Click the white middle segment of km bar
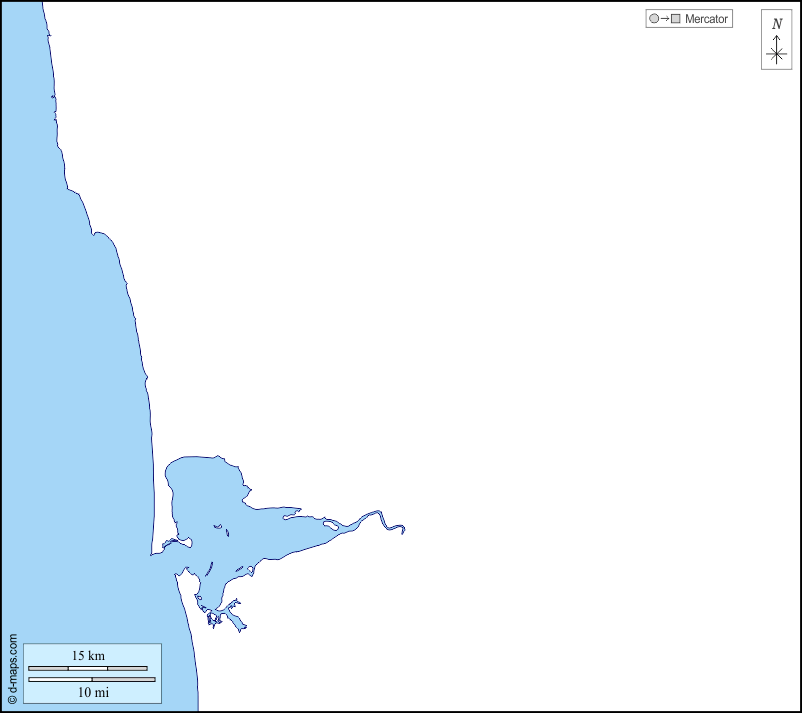 click(x=88, y=668)
